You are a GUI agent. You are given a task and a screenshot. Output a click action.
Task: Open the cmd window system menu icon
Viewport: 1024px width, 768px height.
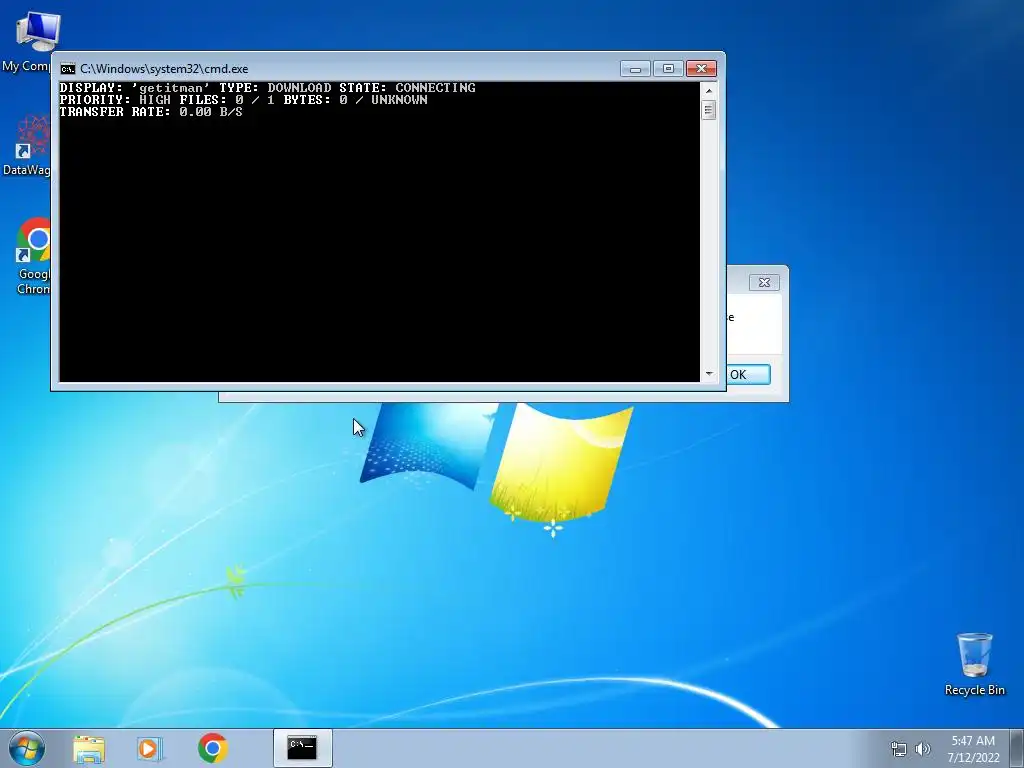pos(67,69)
